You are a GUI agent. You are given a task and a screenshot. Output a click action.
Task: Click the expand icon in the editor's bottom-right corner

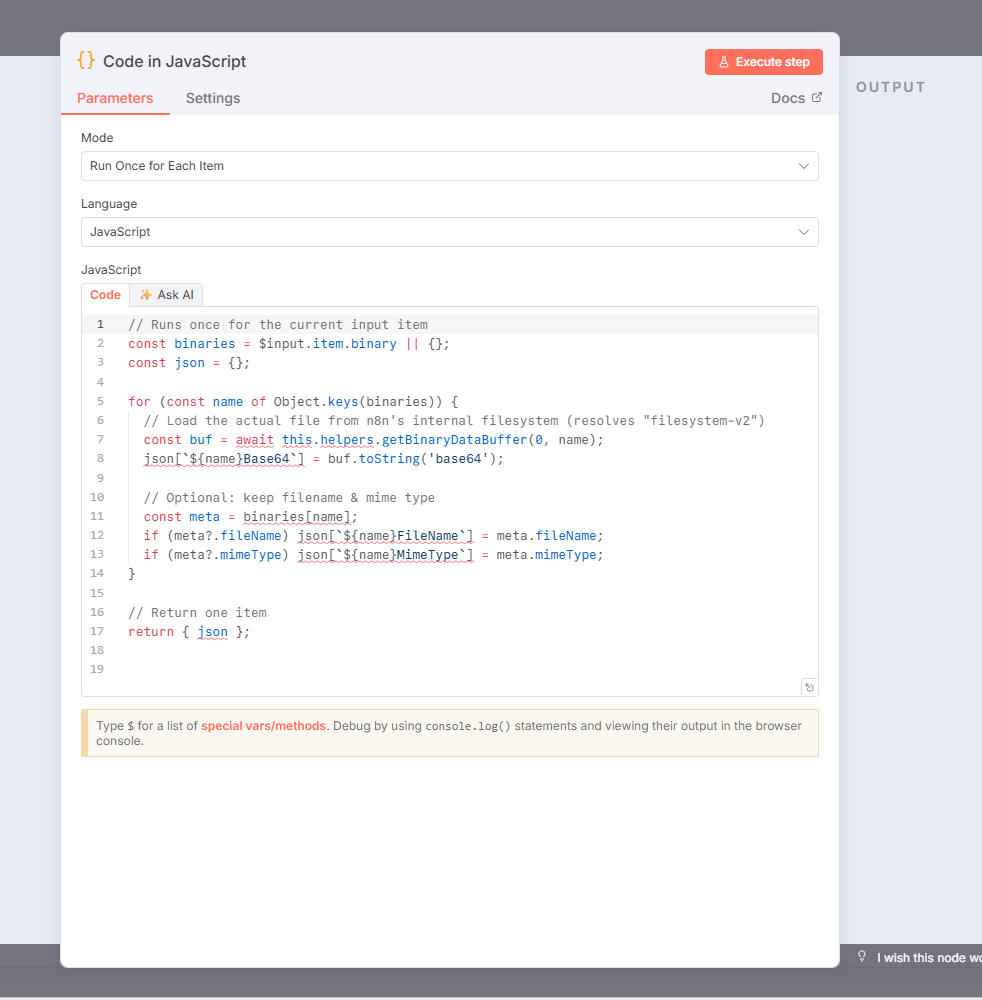(809, 687)
